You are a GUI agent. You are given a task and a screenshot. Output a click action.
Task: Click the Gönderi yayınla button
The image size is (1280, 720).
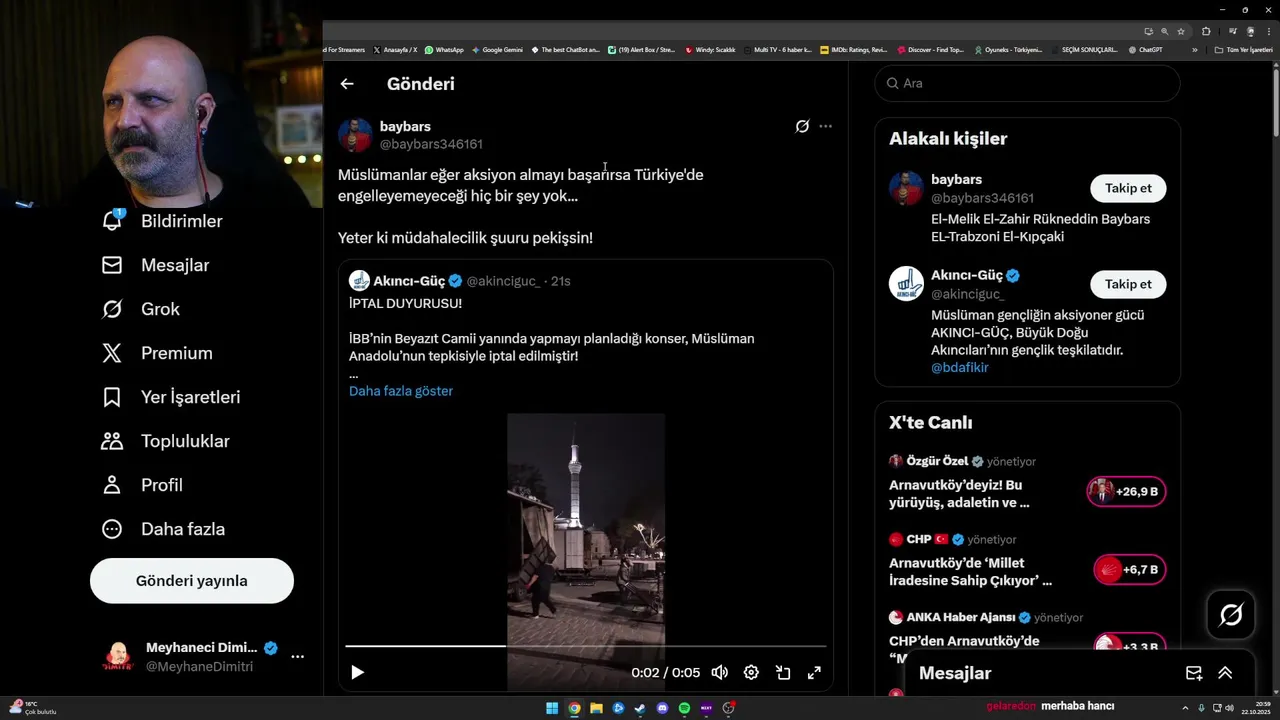click(x=192, y=581)
